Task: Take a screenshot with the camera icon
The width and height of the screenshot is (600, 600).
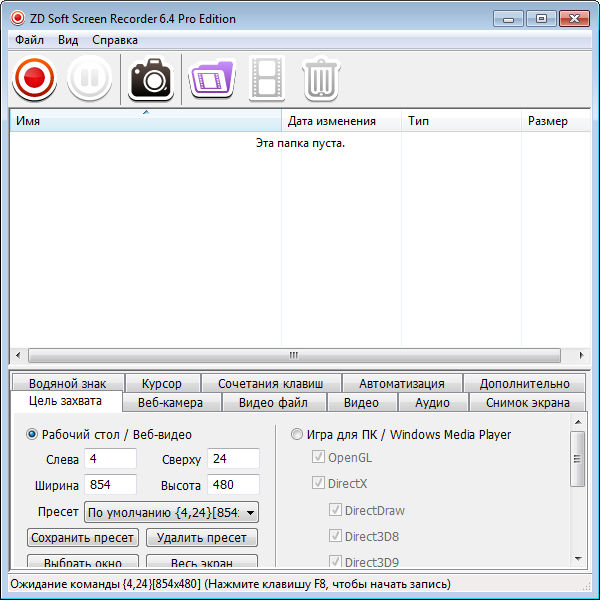Action: (x=151, y=78)
